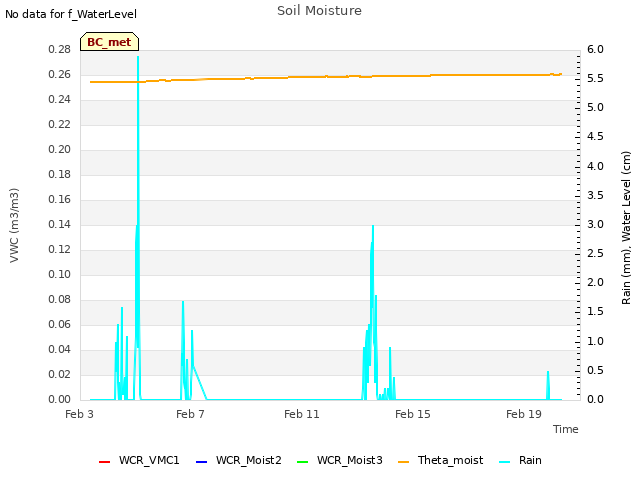Click the 0.26 left axis value
640x480 pixels.
click(x=60, y=75)
